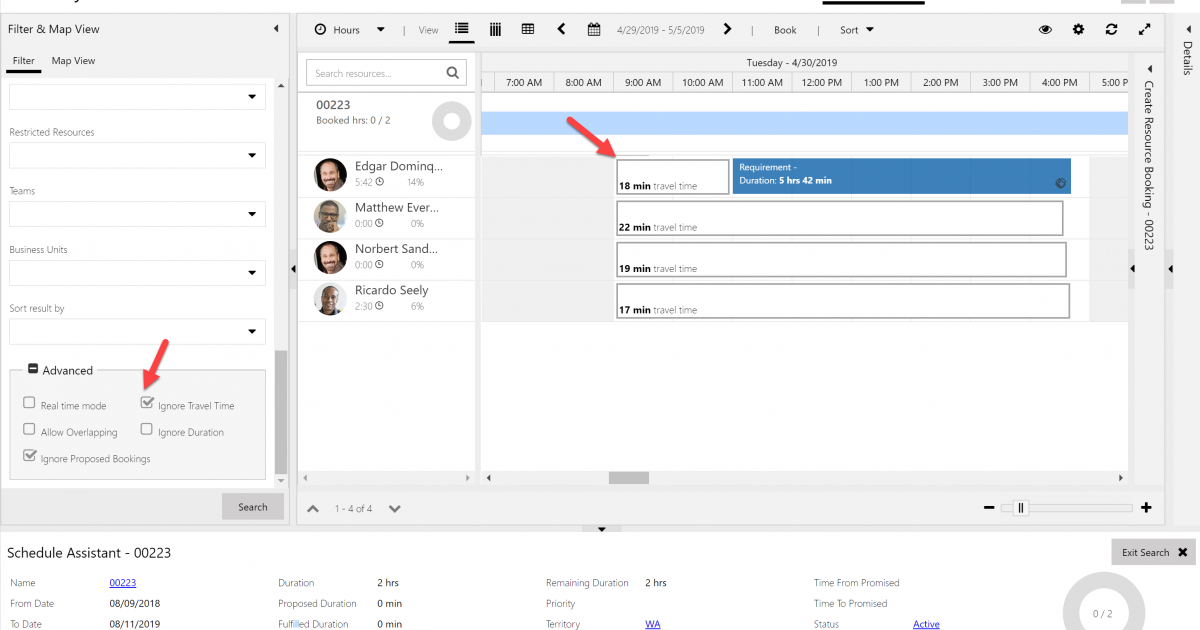Open schedule board settings via the gear icon

(1078, 30)
